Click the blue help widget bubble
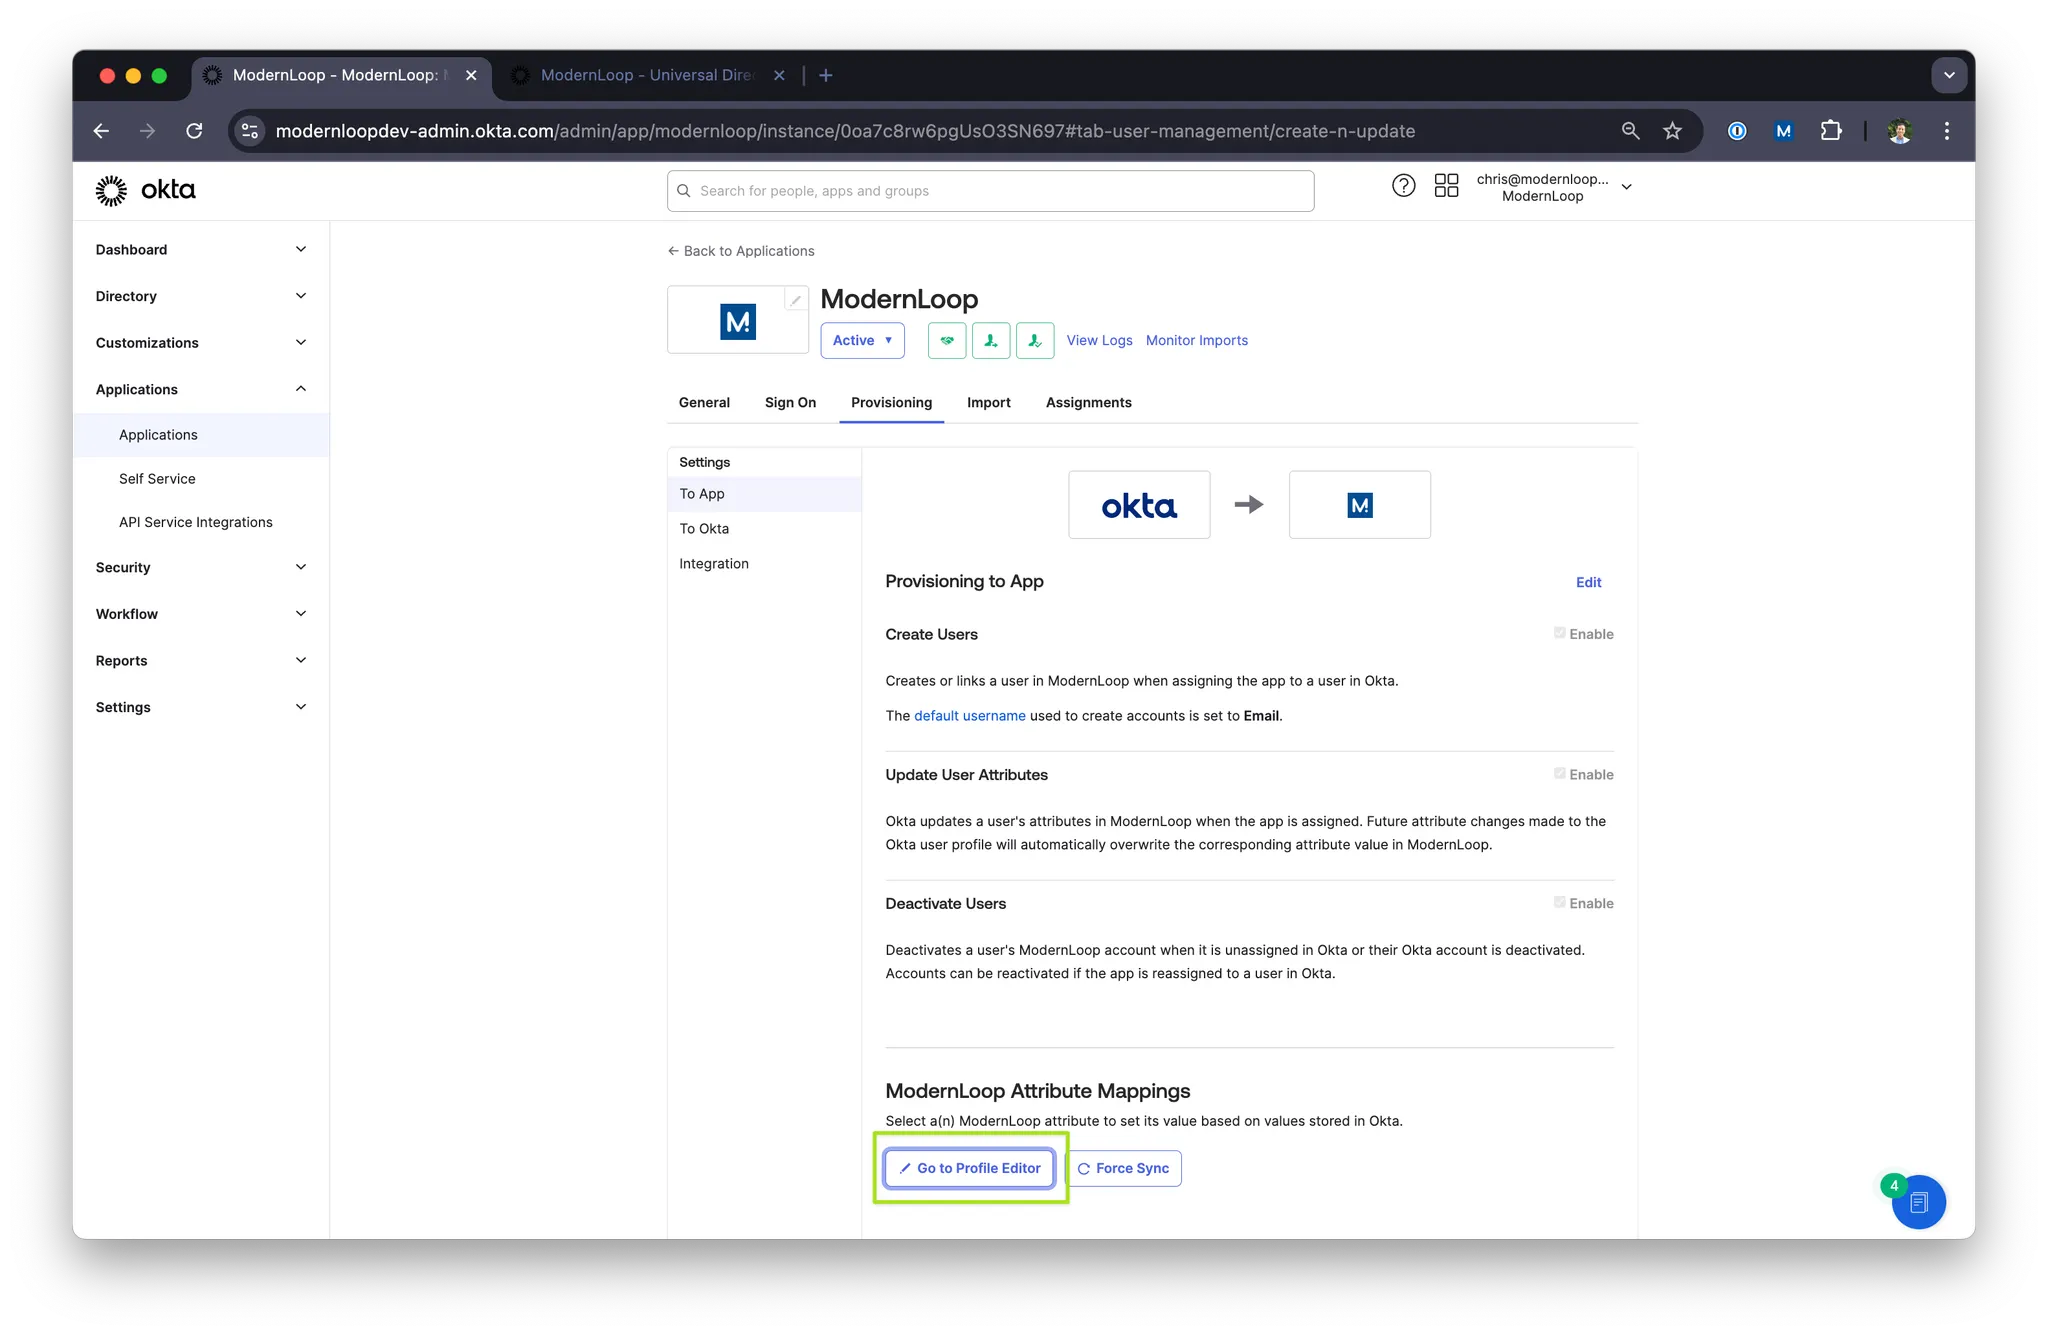The height and width of the screenshot is (1335, 2048). [1918, 1202]
